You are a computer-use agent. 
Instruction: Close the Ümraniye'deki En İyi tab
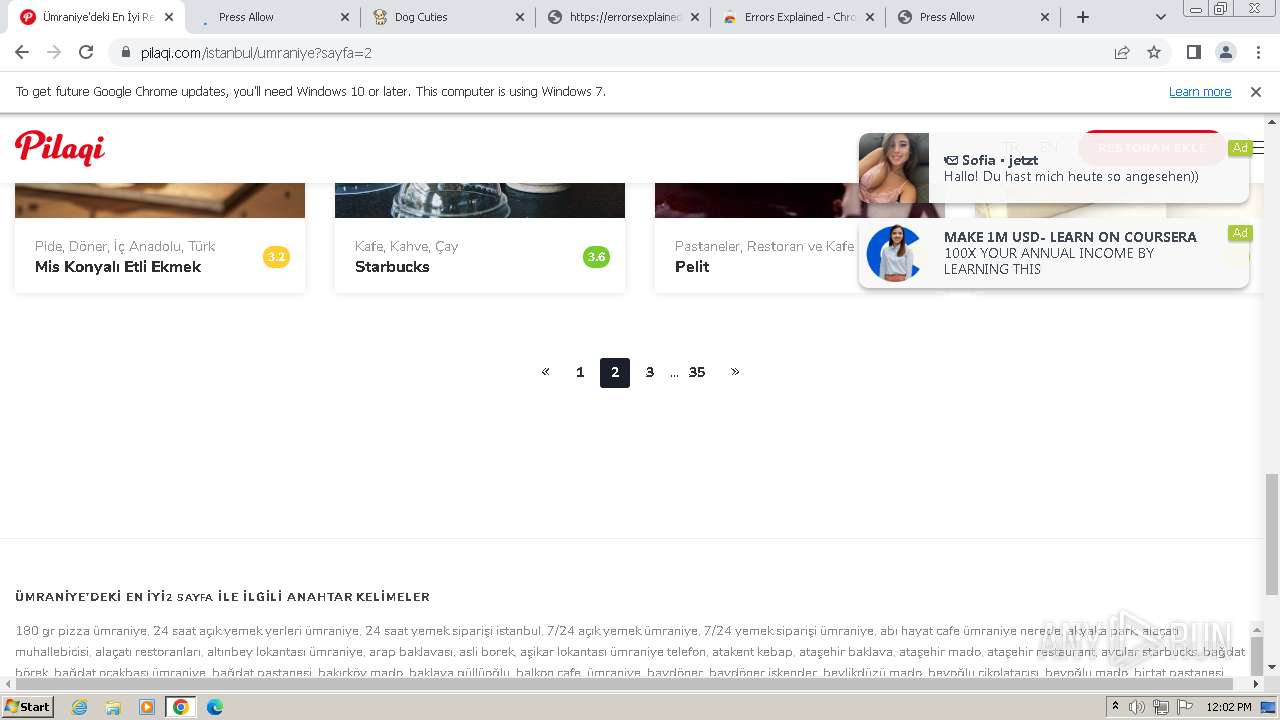pyautogui.click(x=170, y=17)
